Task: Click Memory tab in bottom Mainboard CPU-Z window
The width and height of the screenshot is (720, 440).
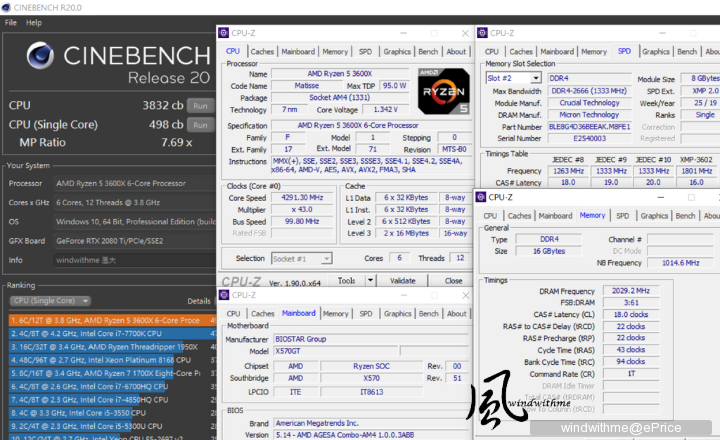Action: [336, 314]
